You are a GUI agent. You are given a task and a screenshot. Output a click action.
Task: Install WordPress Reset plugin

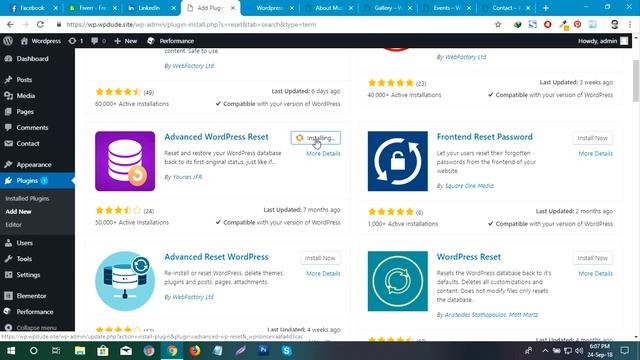pos(593,258)
